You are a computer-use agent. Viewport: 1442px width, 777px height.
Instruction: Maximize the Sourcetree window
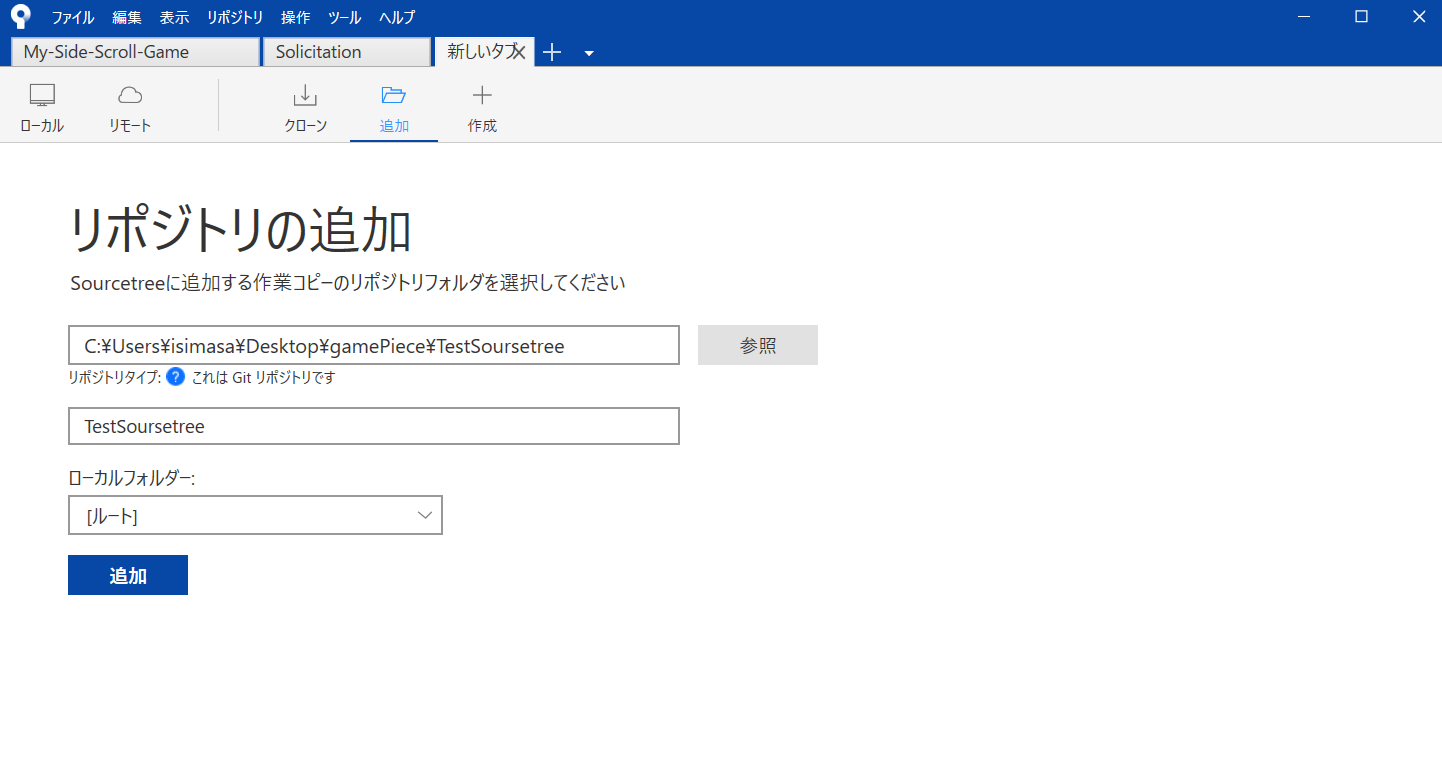pyautogui.click(x=1361, y=17)
